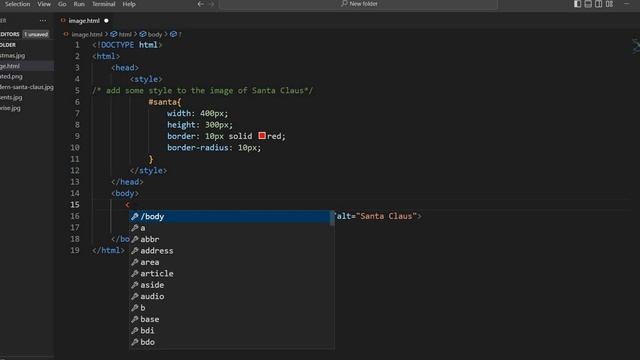Screen dimensions: 640x360
Task: Select the bdi suggestion
Action: pos(232,331)
